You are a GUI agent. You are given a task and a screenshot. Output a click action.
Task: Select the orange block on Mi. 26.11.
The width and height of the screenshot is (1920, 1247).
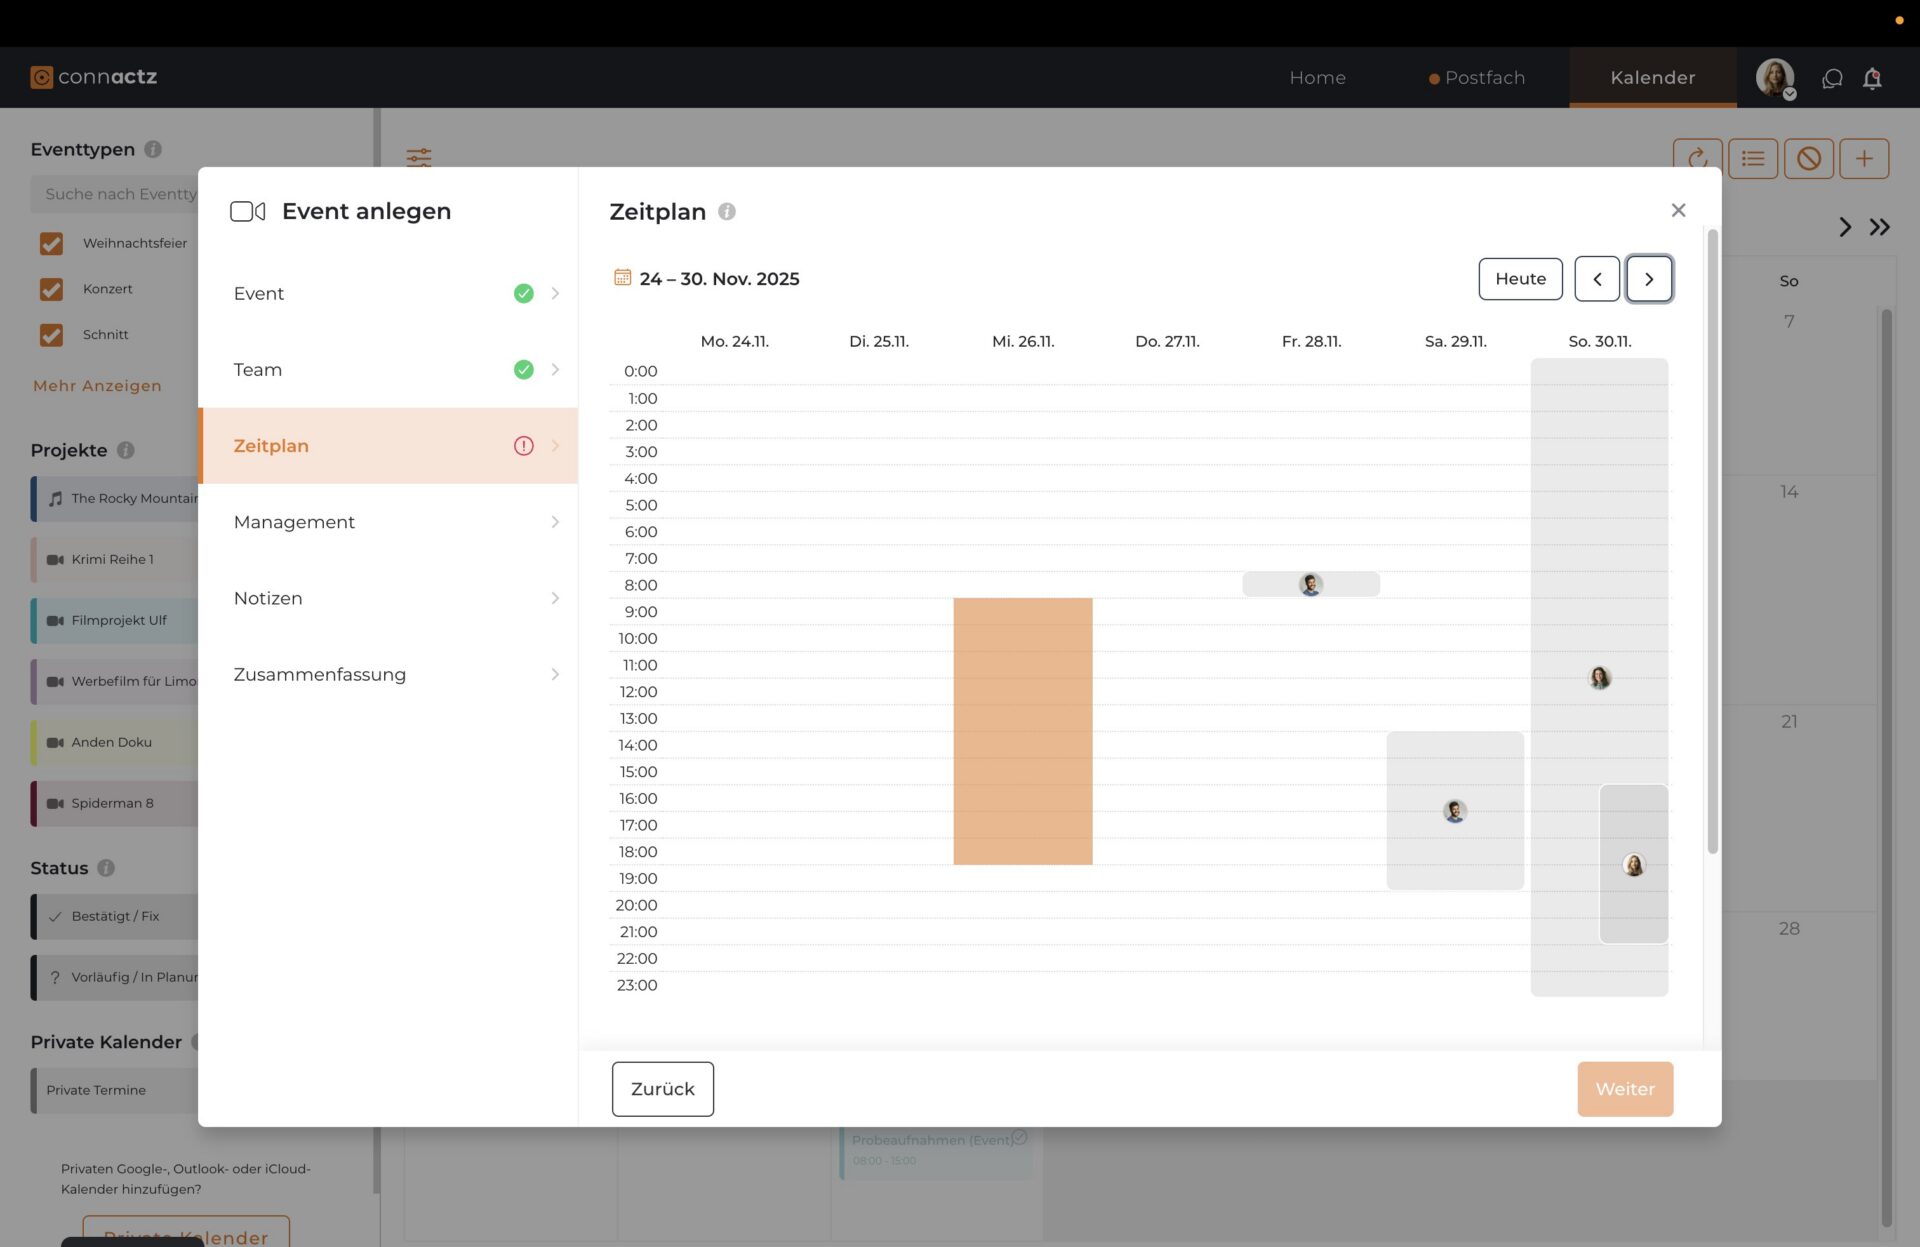(1022, 731)
